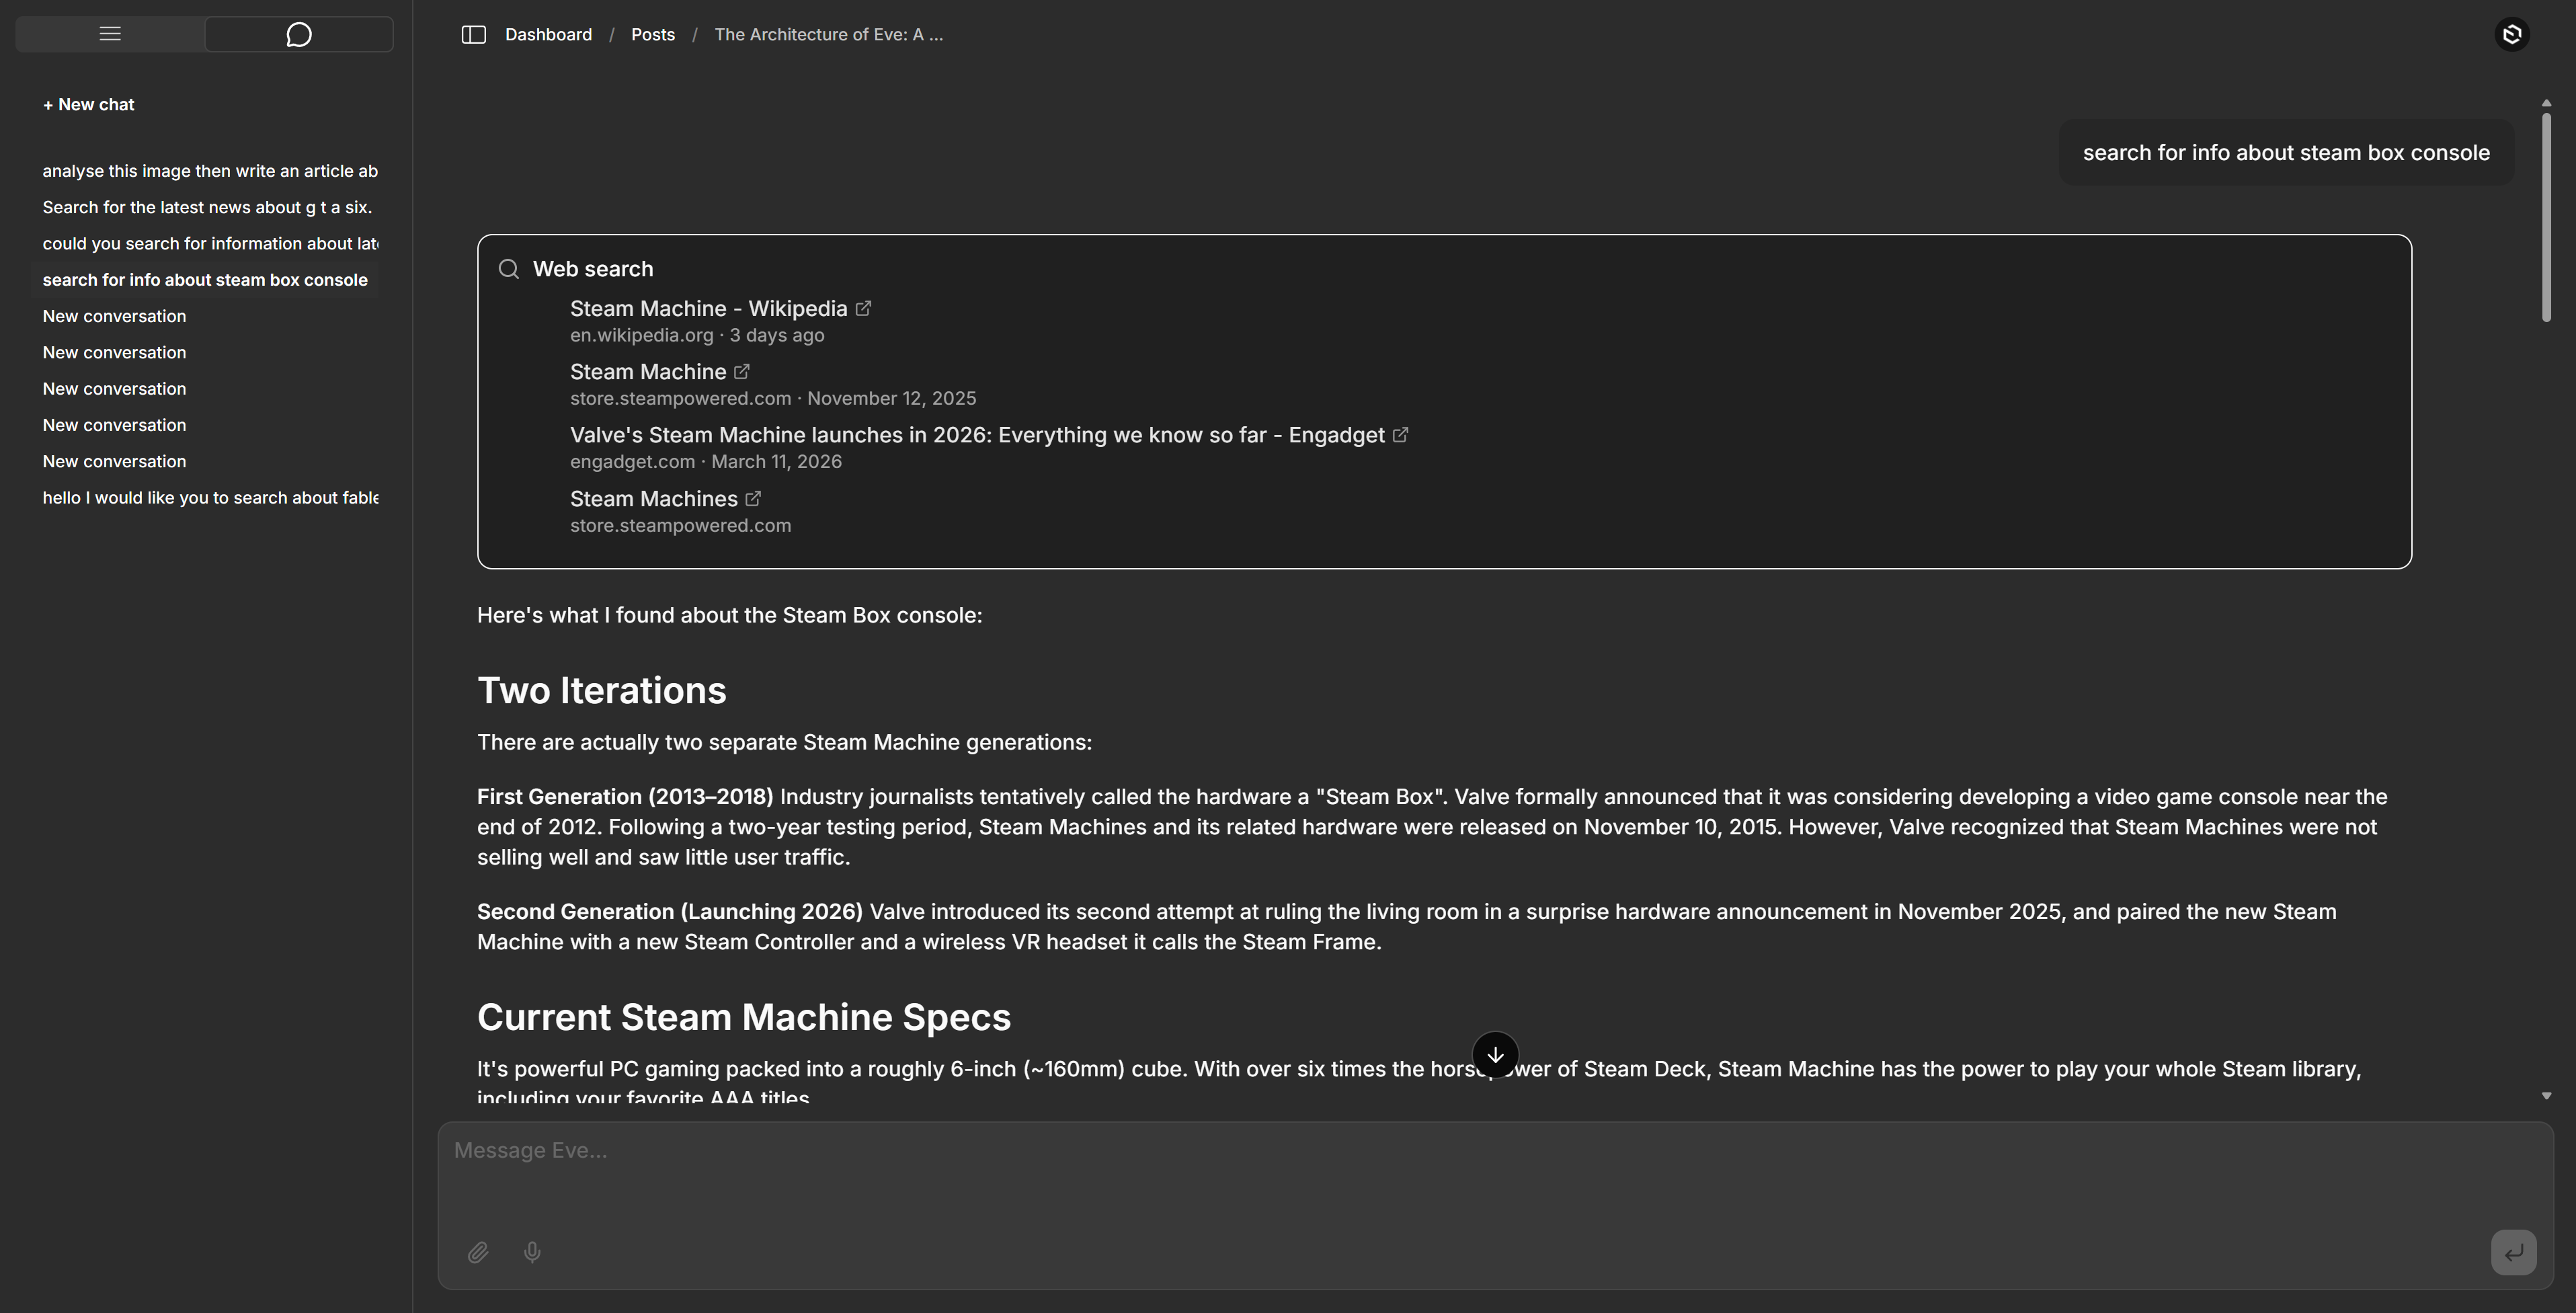Image resolution: width=2576 pixels, height=1313 pixels.
Task: Send message with the enter arrow button
Action: tap(2513, 1252)
